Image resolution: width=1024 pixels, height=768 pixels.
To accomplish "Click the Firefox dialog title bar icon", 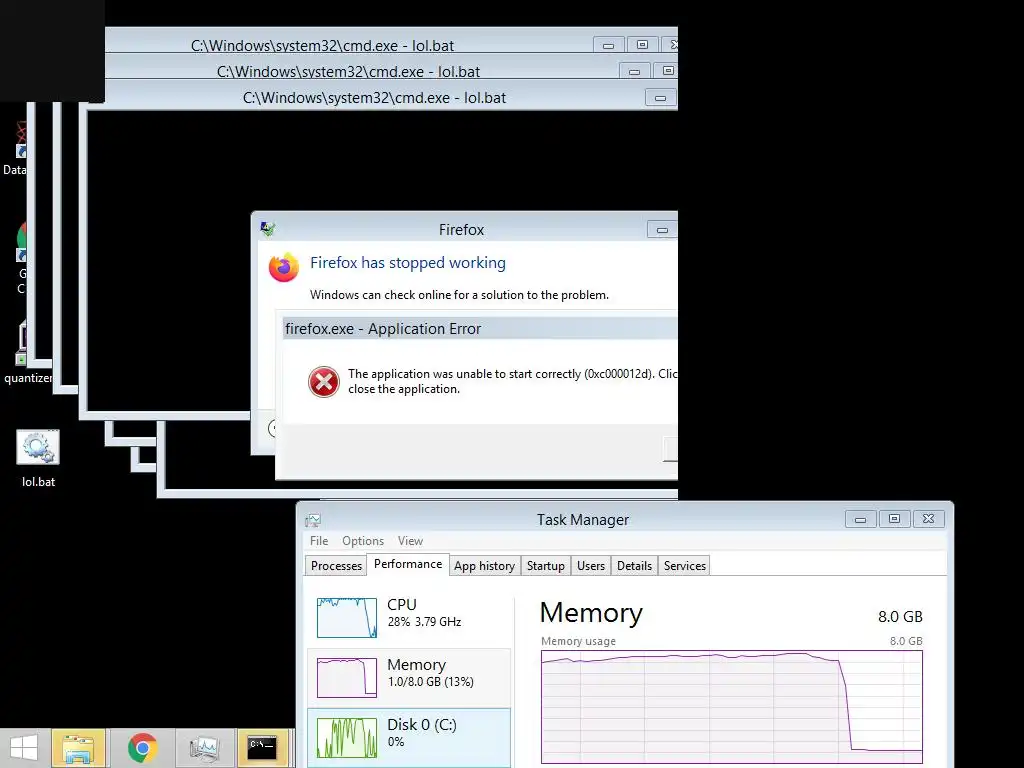I will tap(267, 229).
